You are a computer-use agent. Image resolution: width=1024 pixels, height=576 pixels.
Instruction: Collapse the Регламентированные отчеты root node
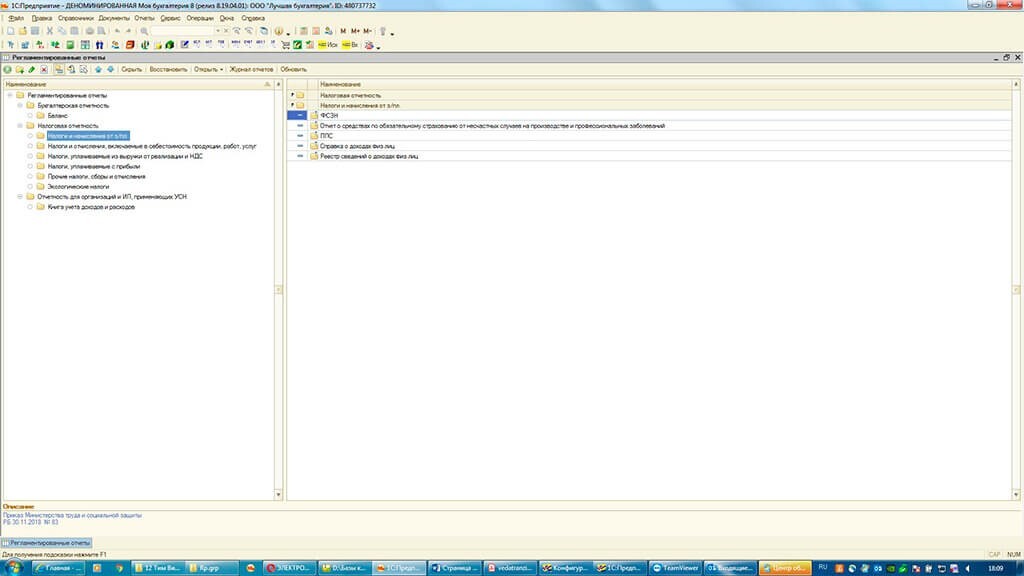(x=10, y=95)
